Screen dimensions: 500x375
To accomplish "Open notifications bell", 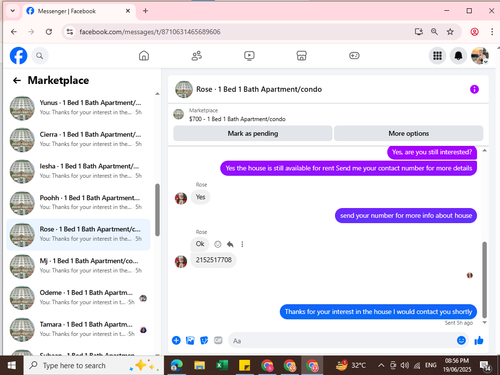I will pos(459,56).
